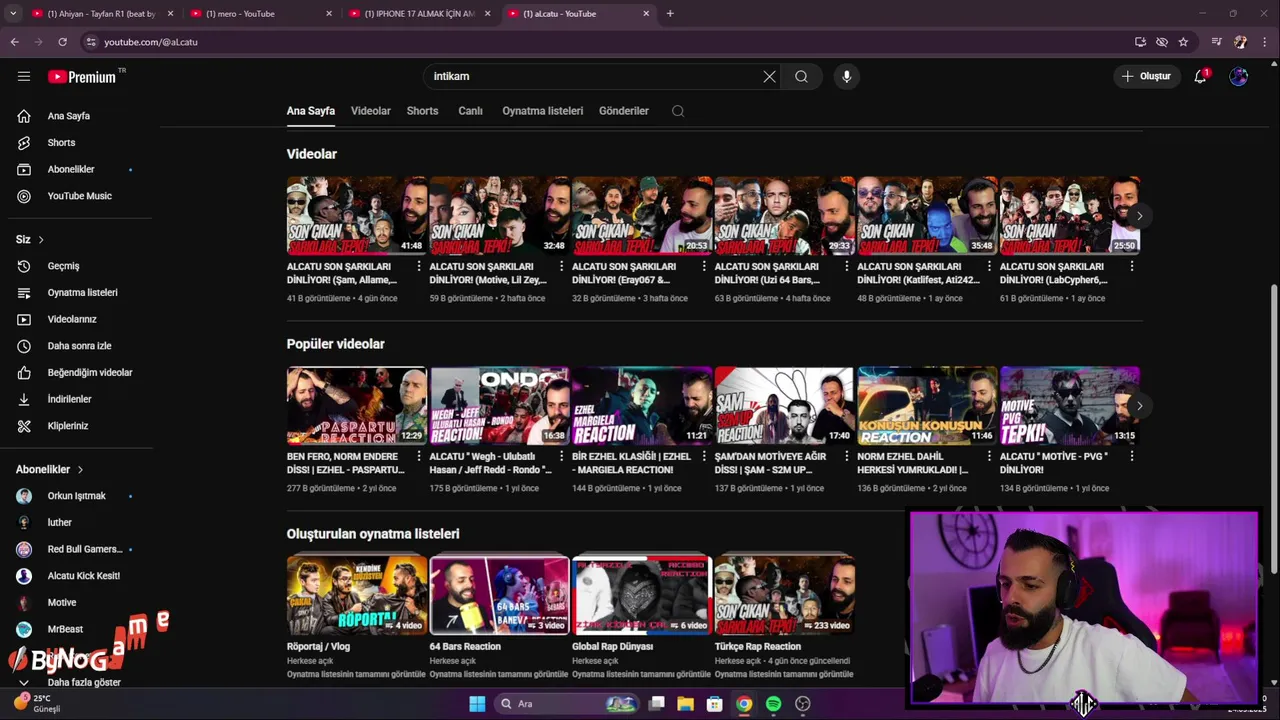Switch to Ahiyan - Tayfan R1 browser tab
This screenshot has height=720, width=1280.
coord(102,14)
